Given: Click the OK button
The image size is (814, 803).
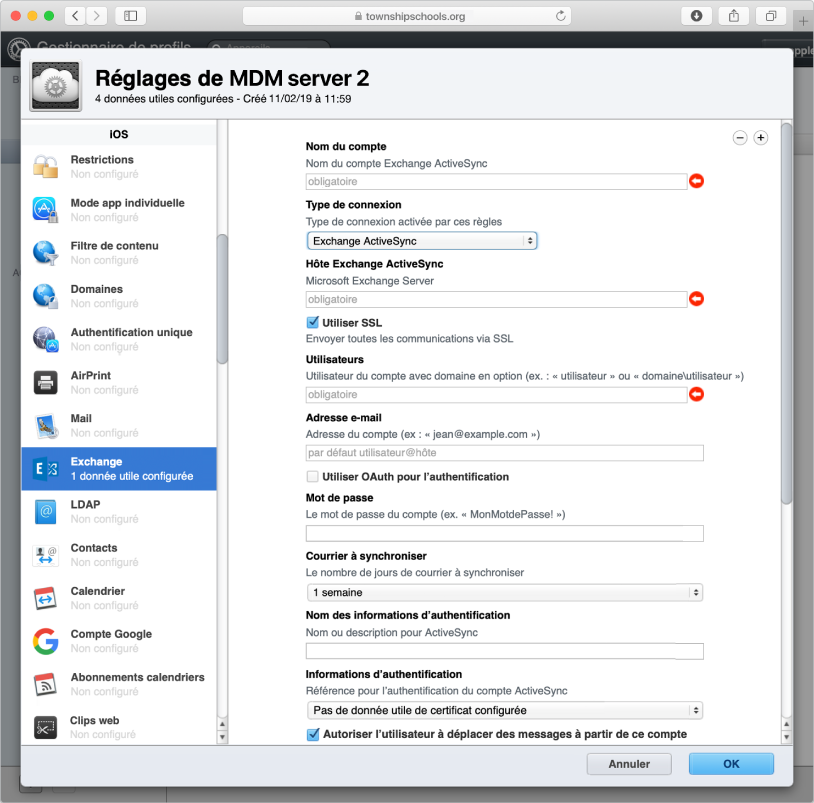Looking at the screenshot, I should coord(731,764).
